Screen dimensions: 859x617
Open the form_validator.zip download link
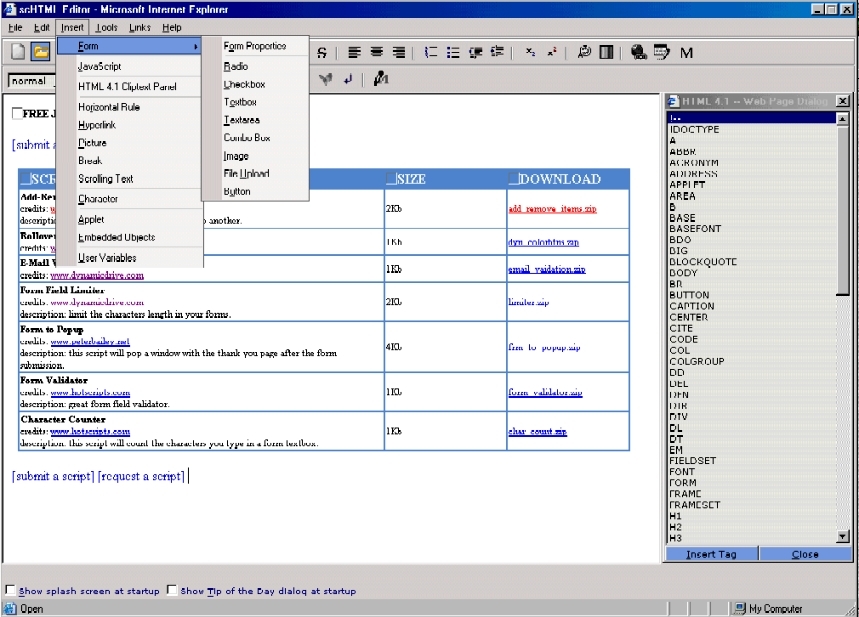pyautogui.click(x=545, y=392)
